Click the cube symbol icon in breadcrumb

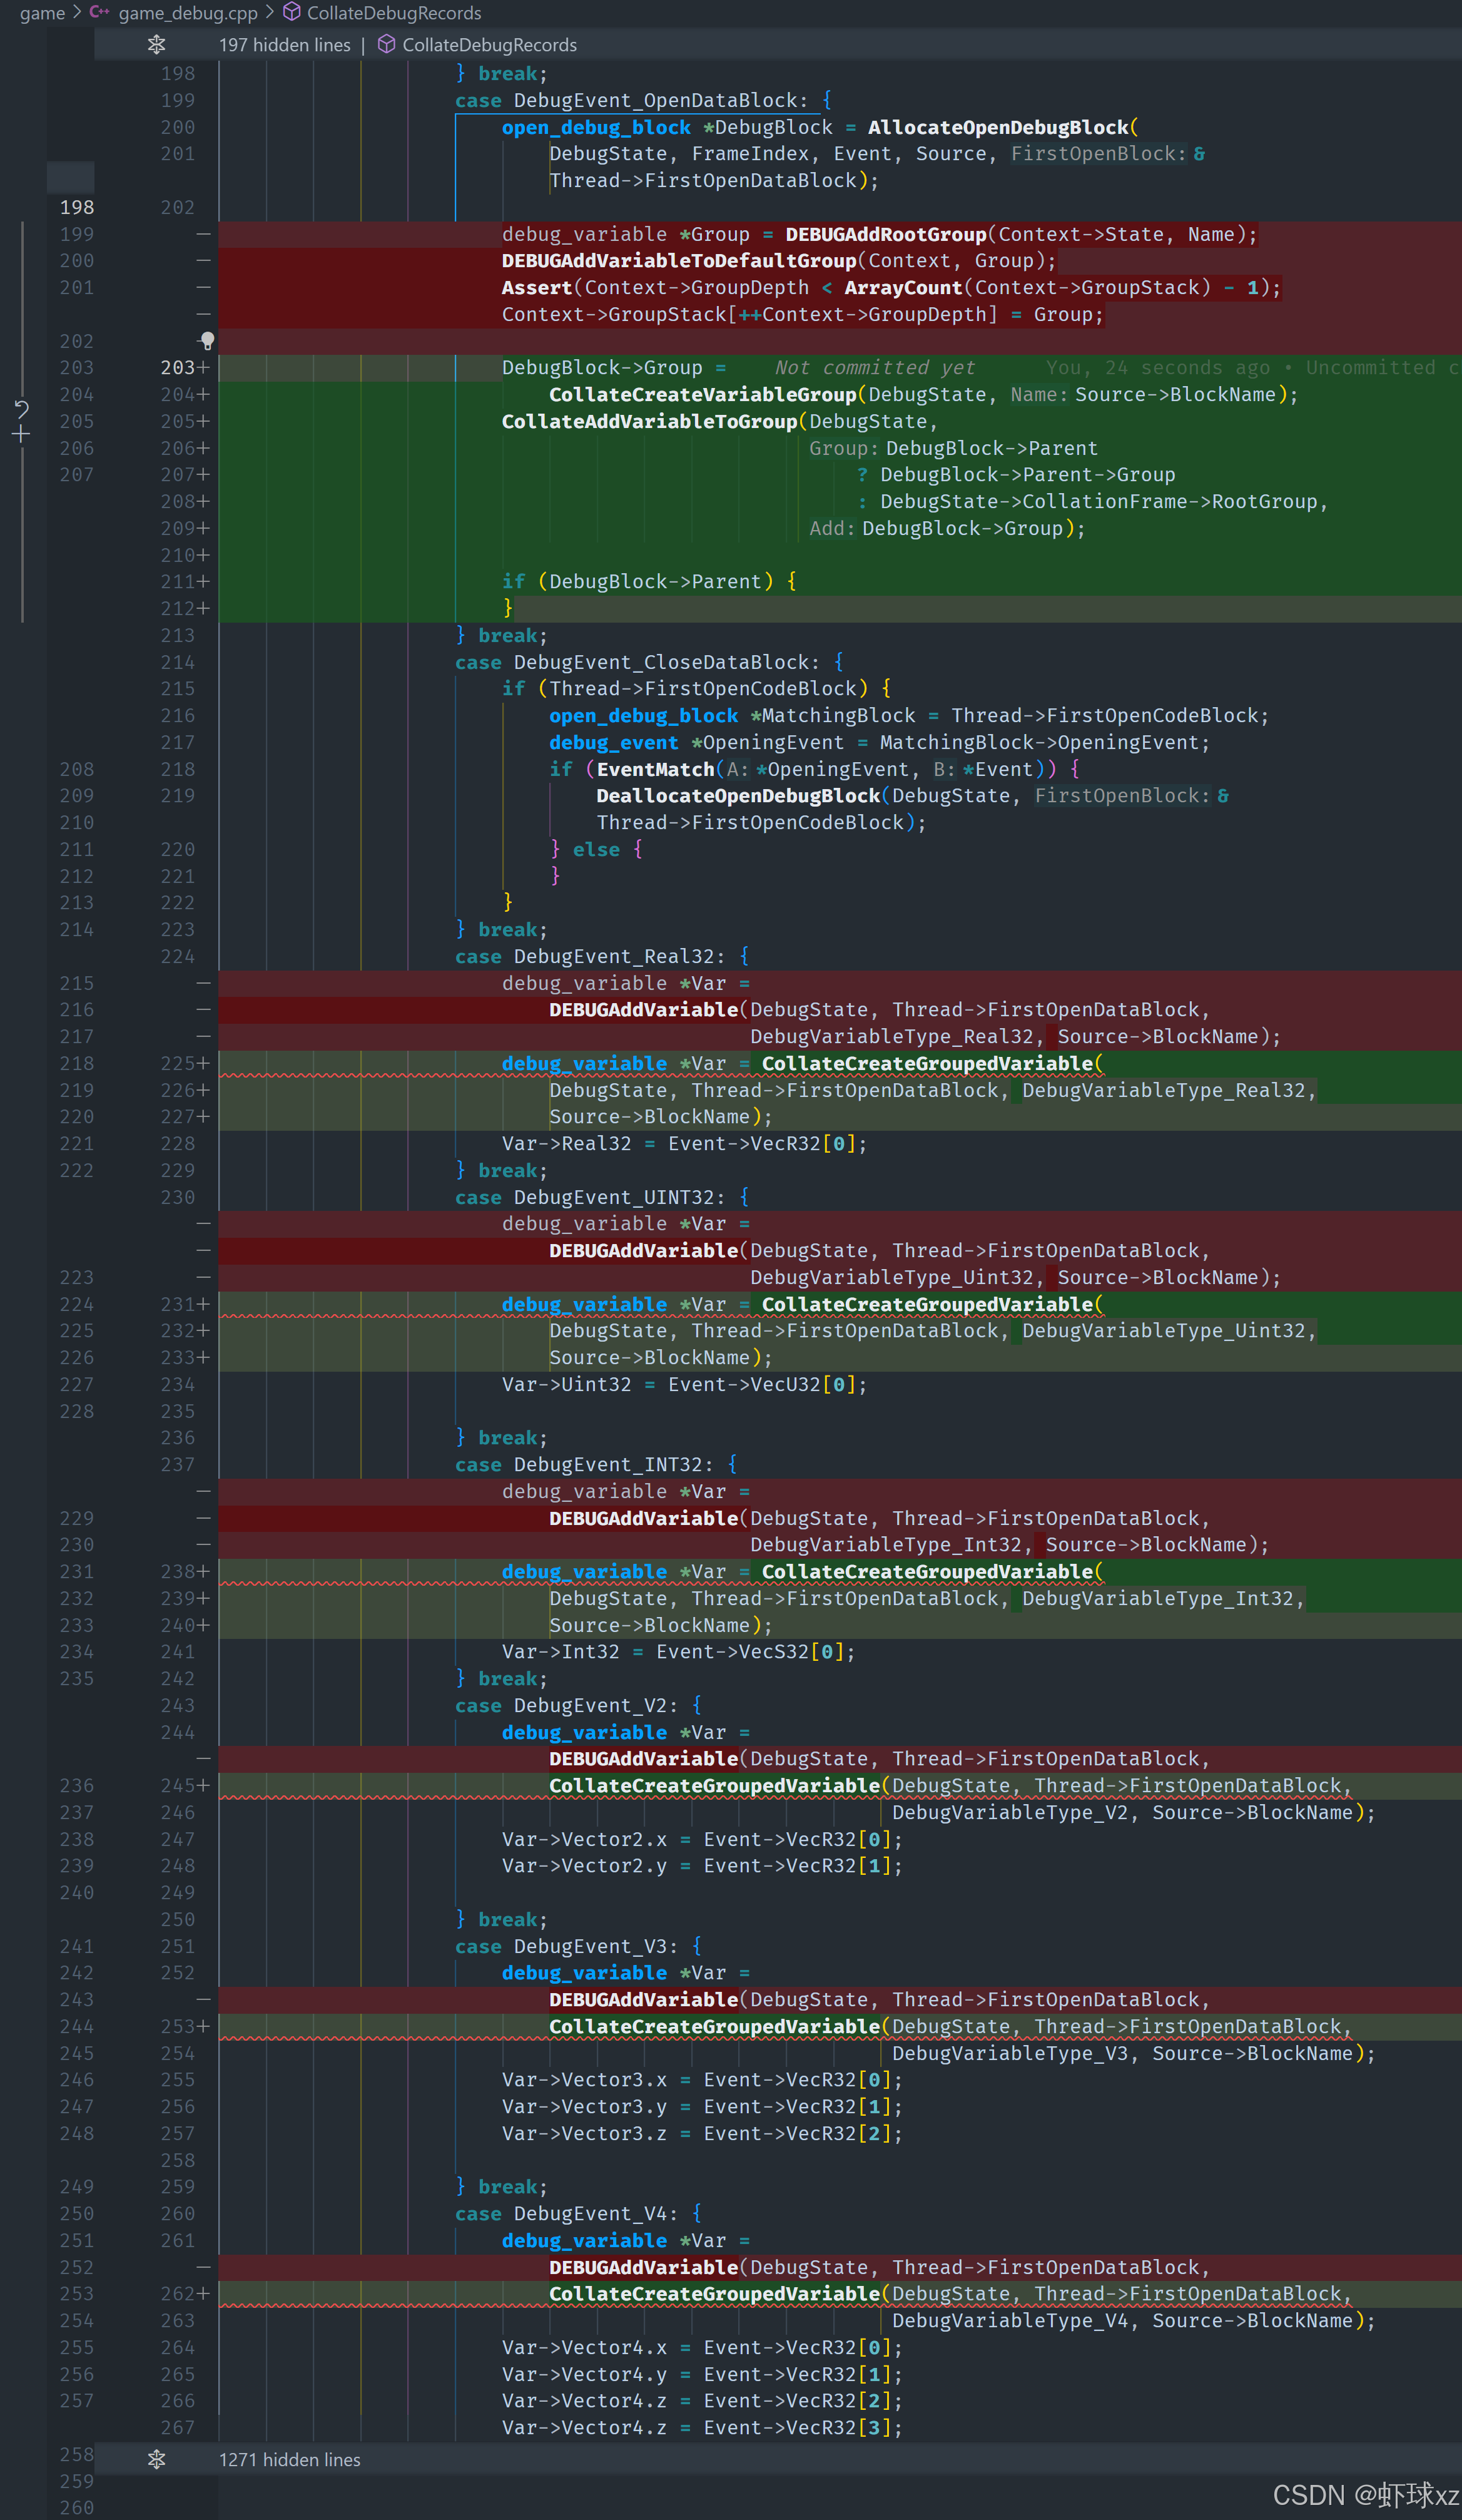291,12
